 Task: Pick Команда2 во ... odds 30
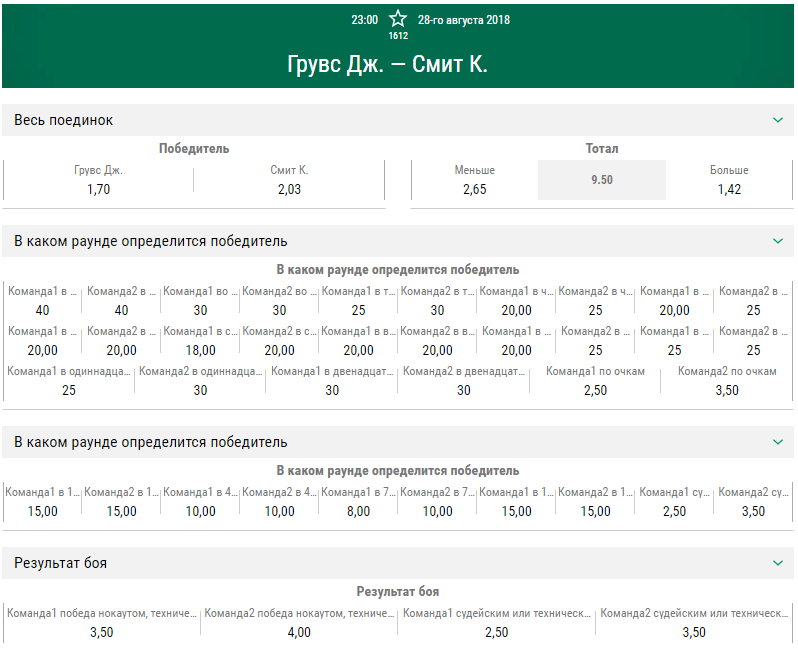(279, 301)
